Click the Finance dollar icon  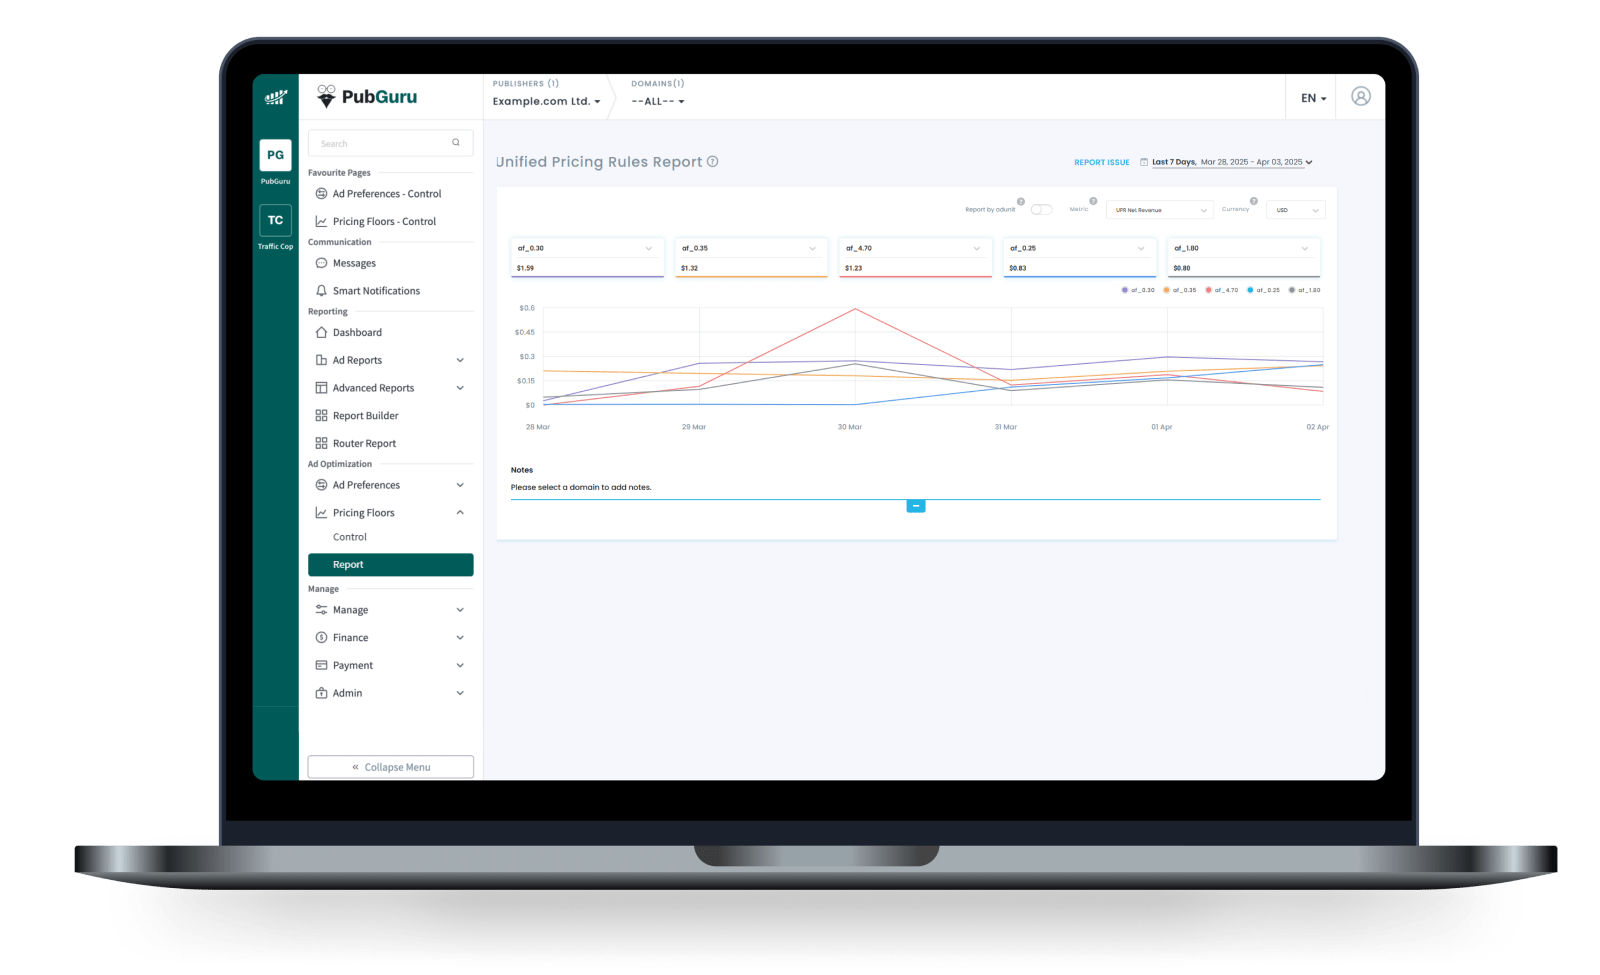click(x=321, y=637)
